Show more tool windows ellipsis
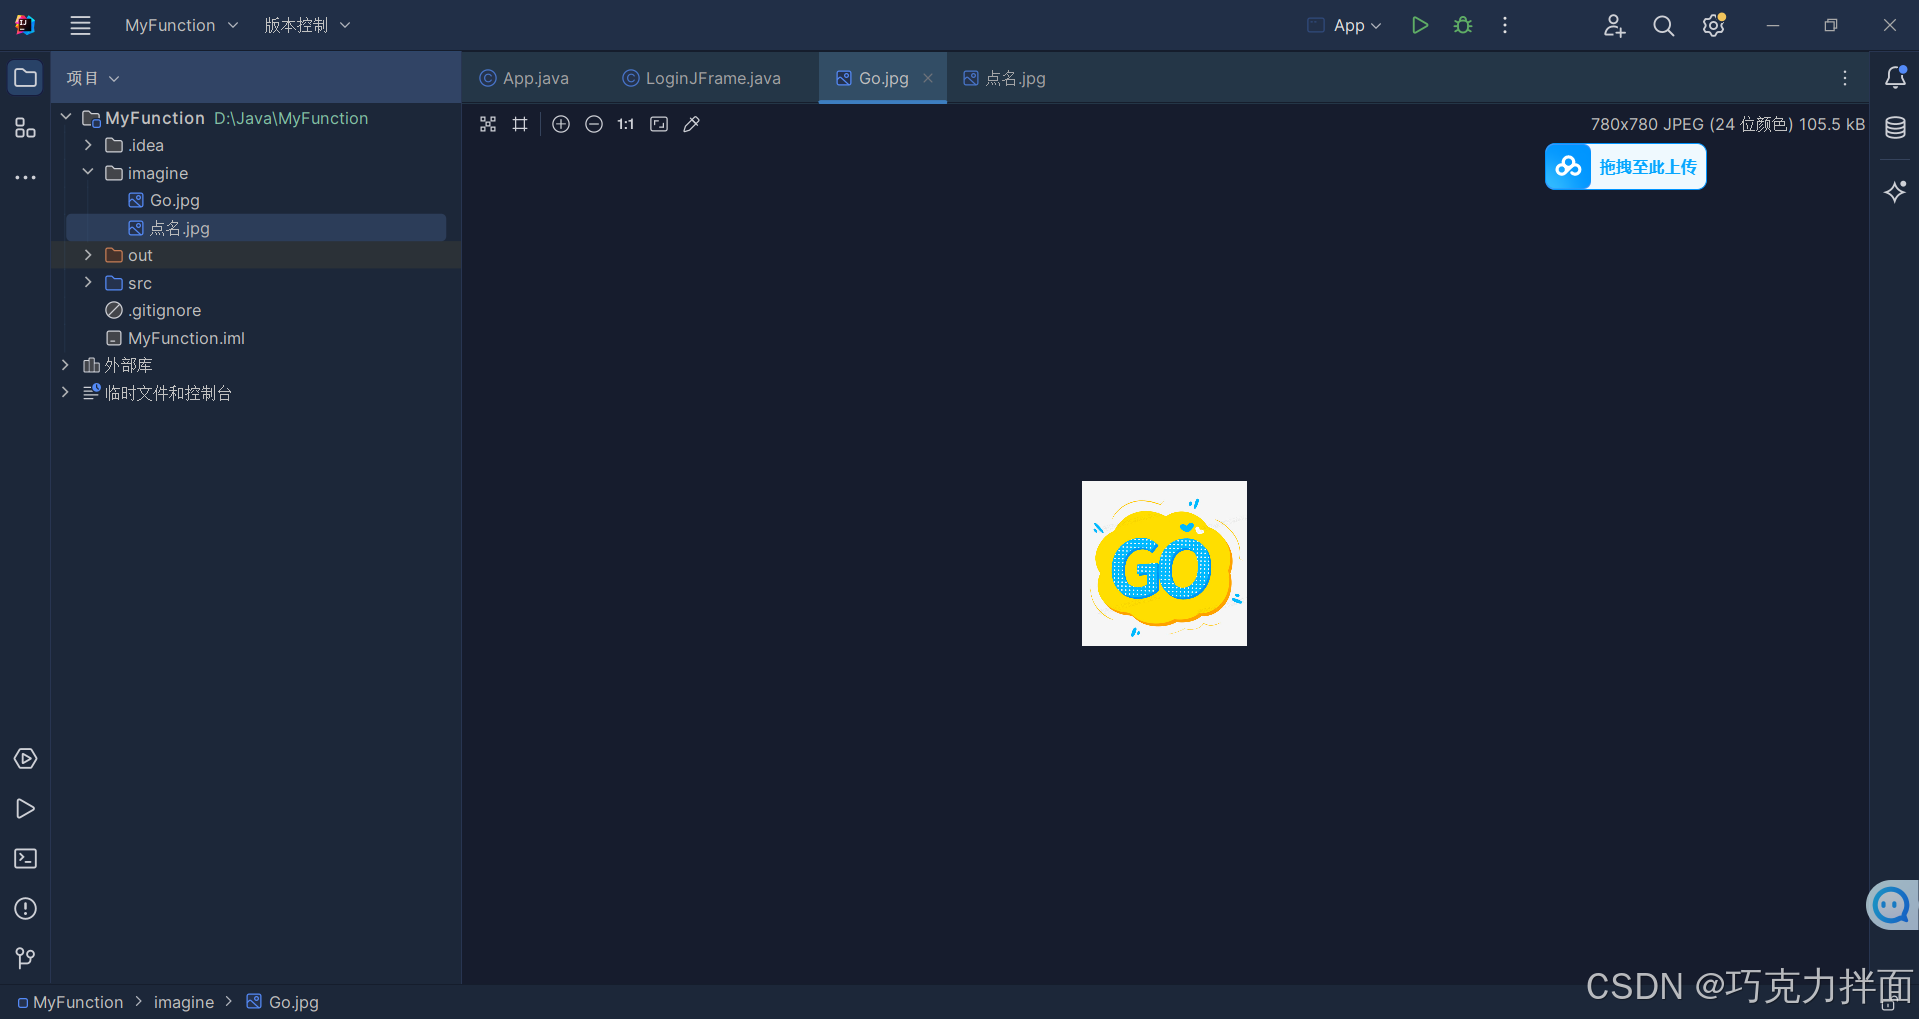 [x=25, y=177]
